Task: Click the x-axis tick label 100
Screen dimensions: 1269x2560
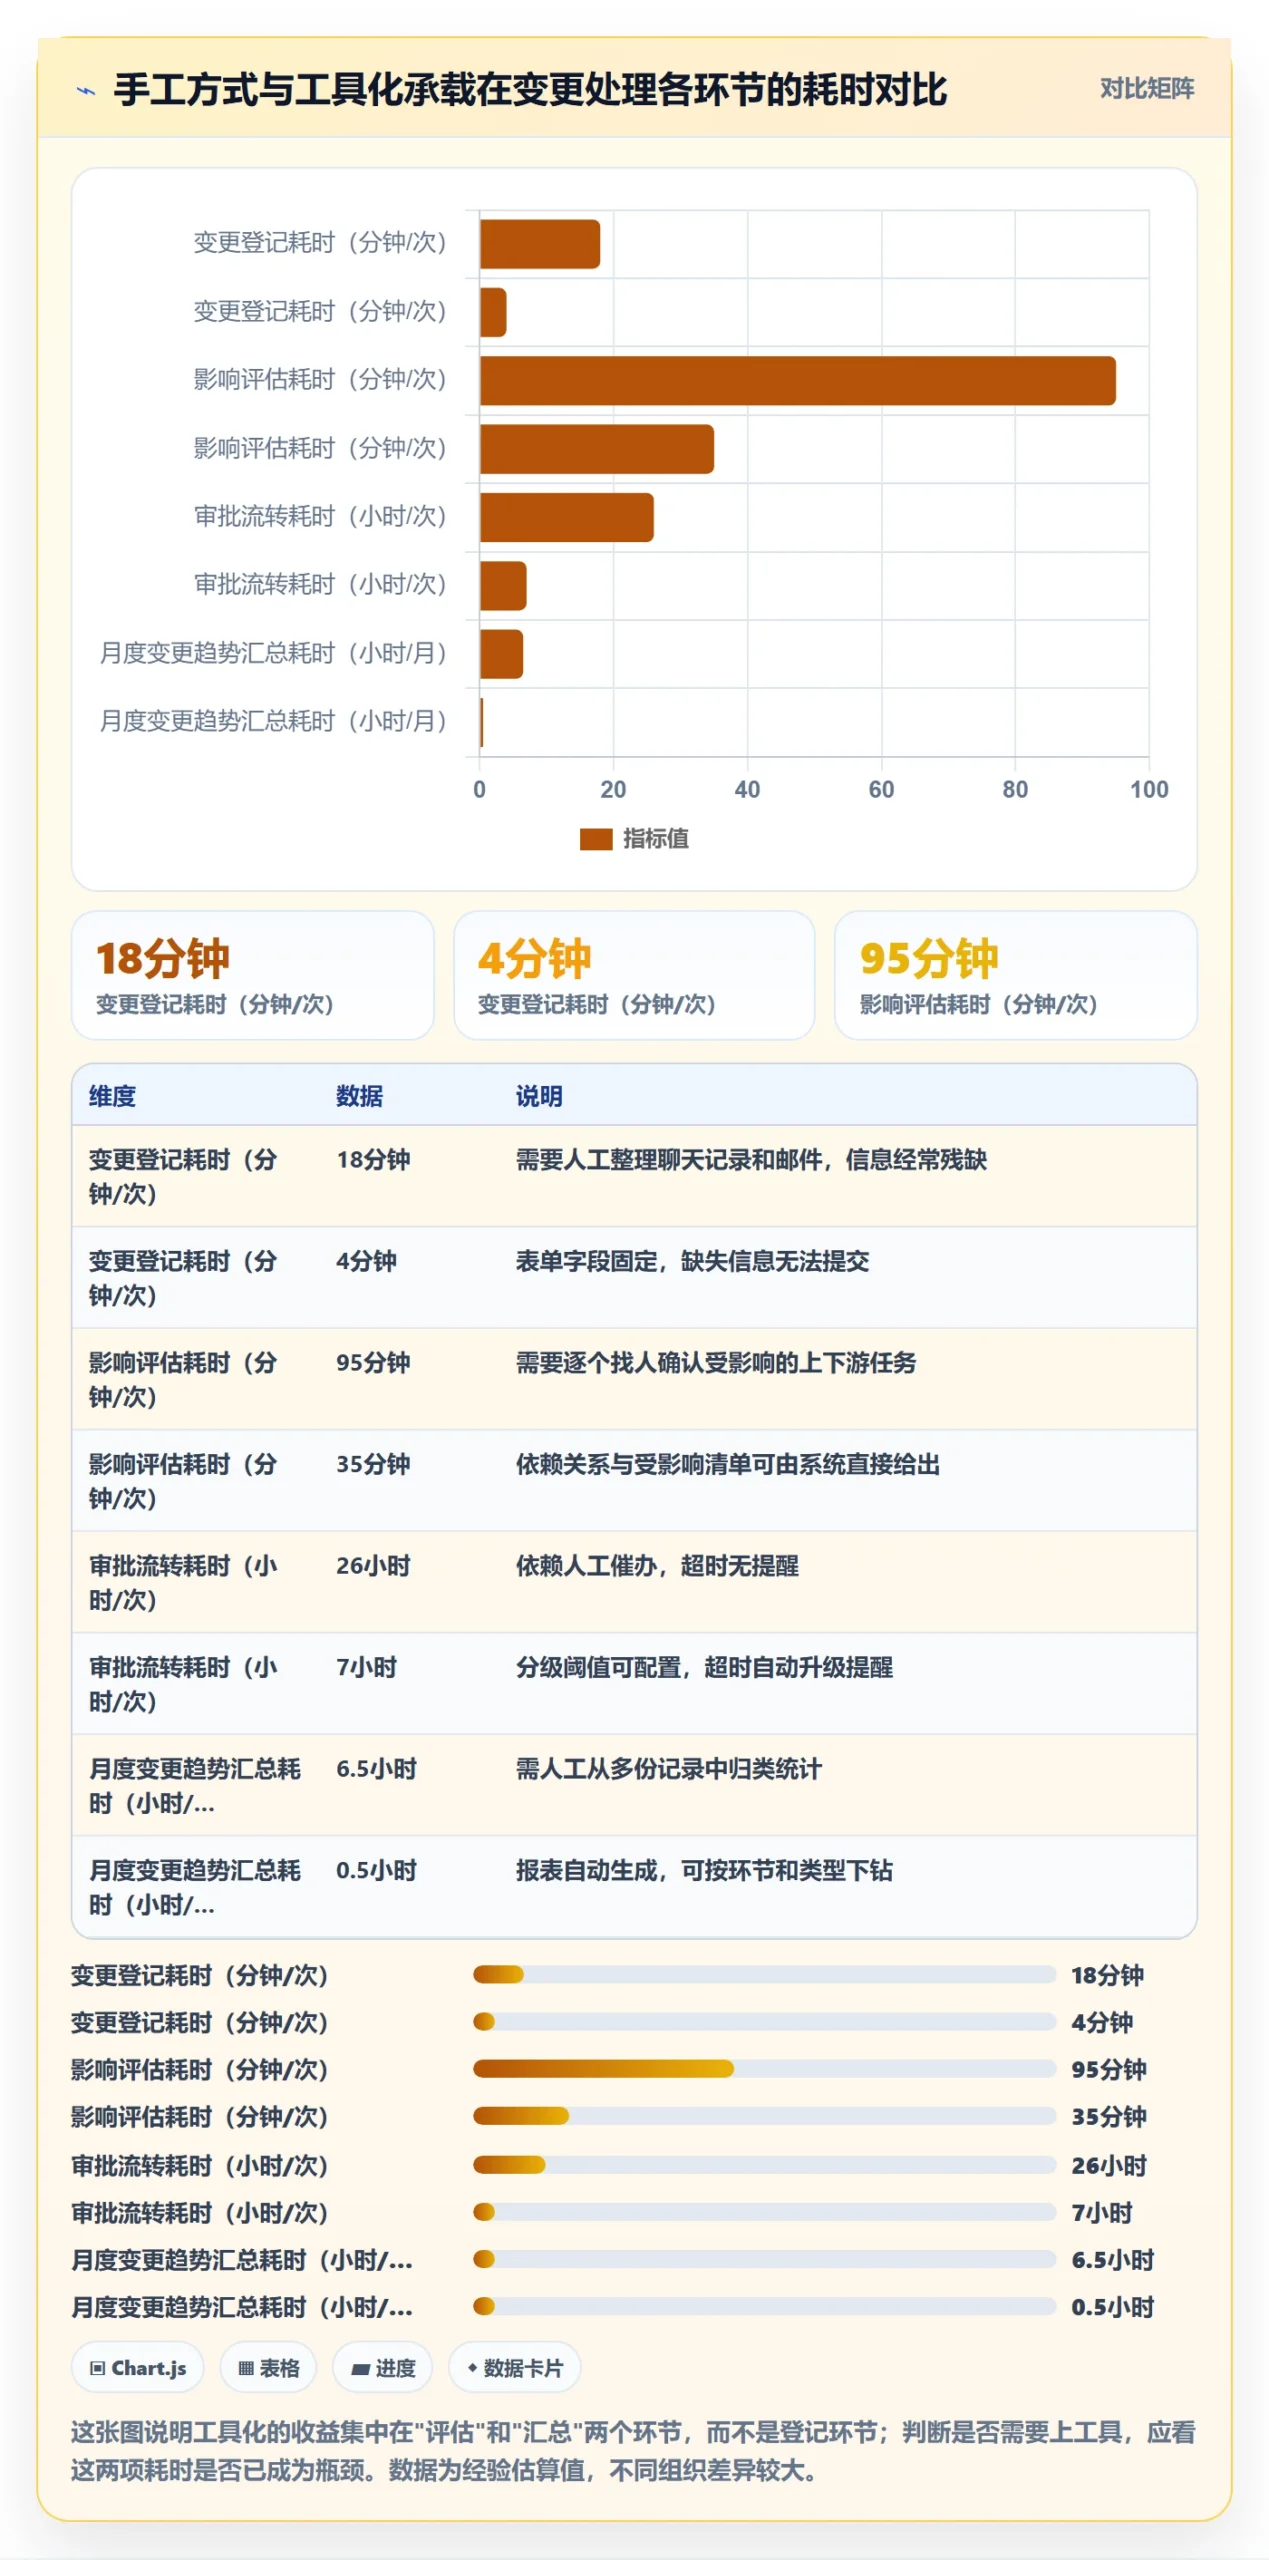Action: pyautogui.click(x=1148, y=789)
